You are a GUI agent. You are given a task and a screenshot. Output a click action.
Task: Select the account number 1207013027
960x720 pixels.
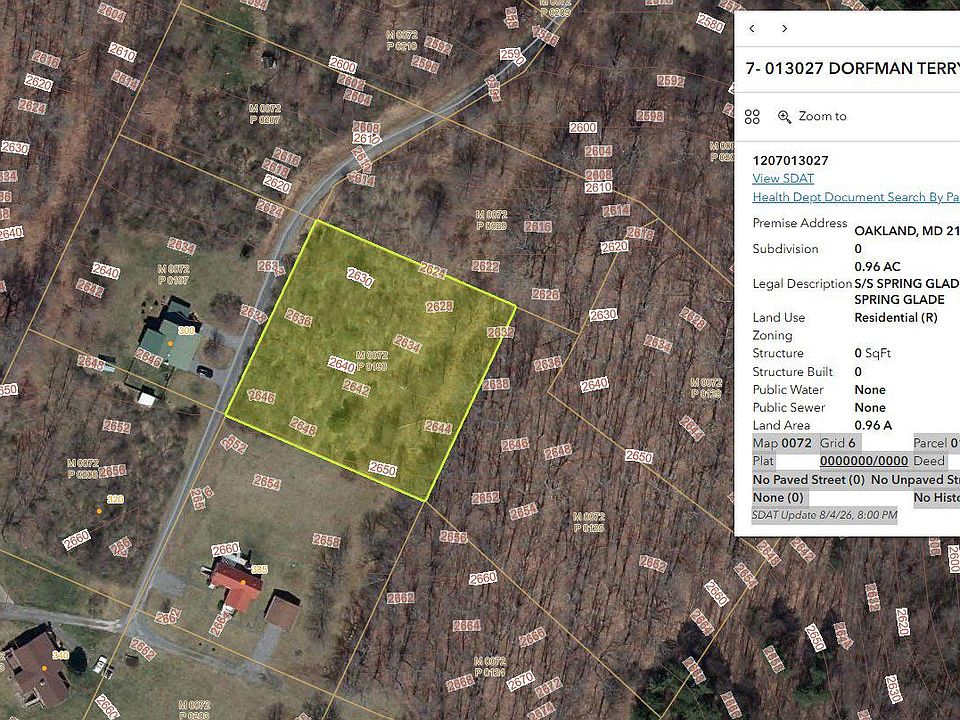[x=790, y=160]
